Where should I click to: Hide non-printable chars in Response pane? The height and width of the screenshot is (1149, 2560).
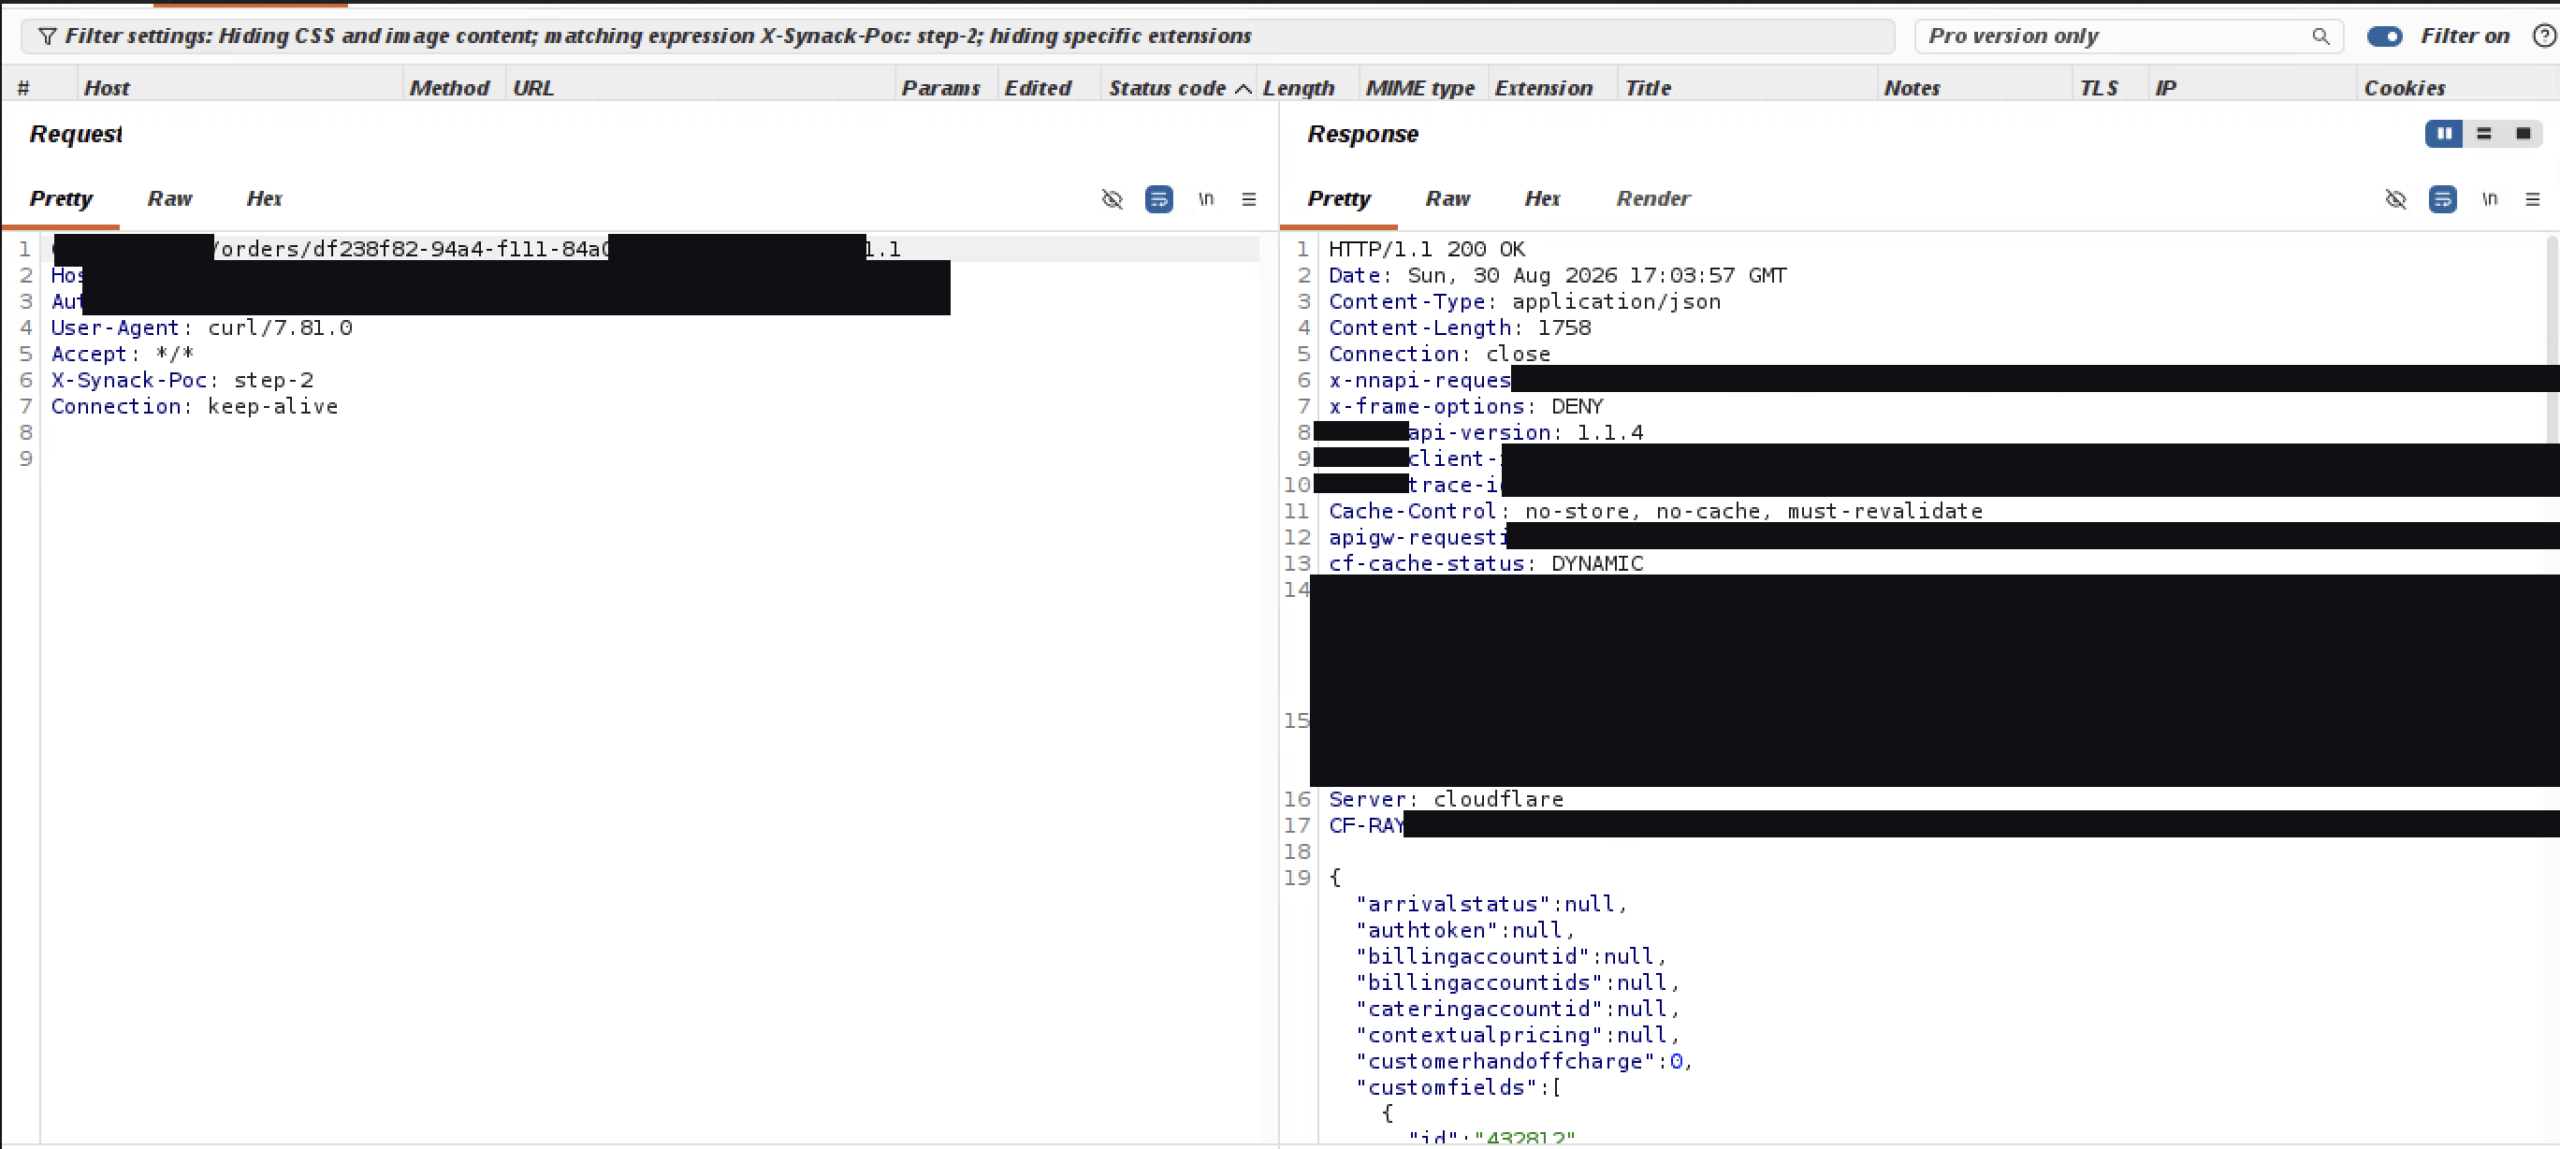2396,199
